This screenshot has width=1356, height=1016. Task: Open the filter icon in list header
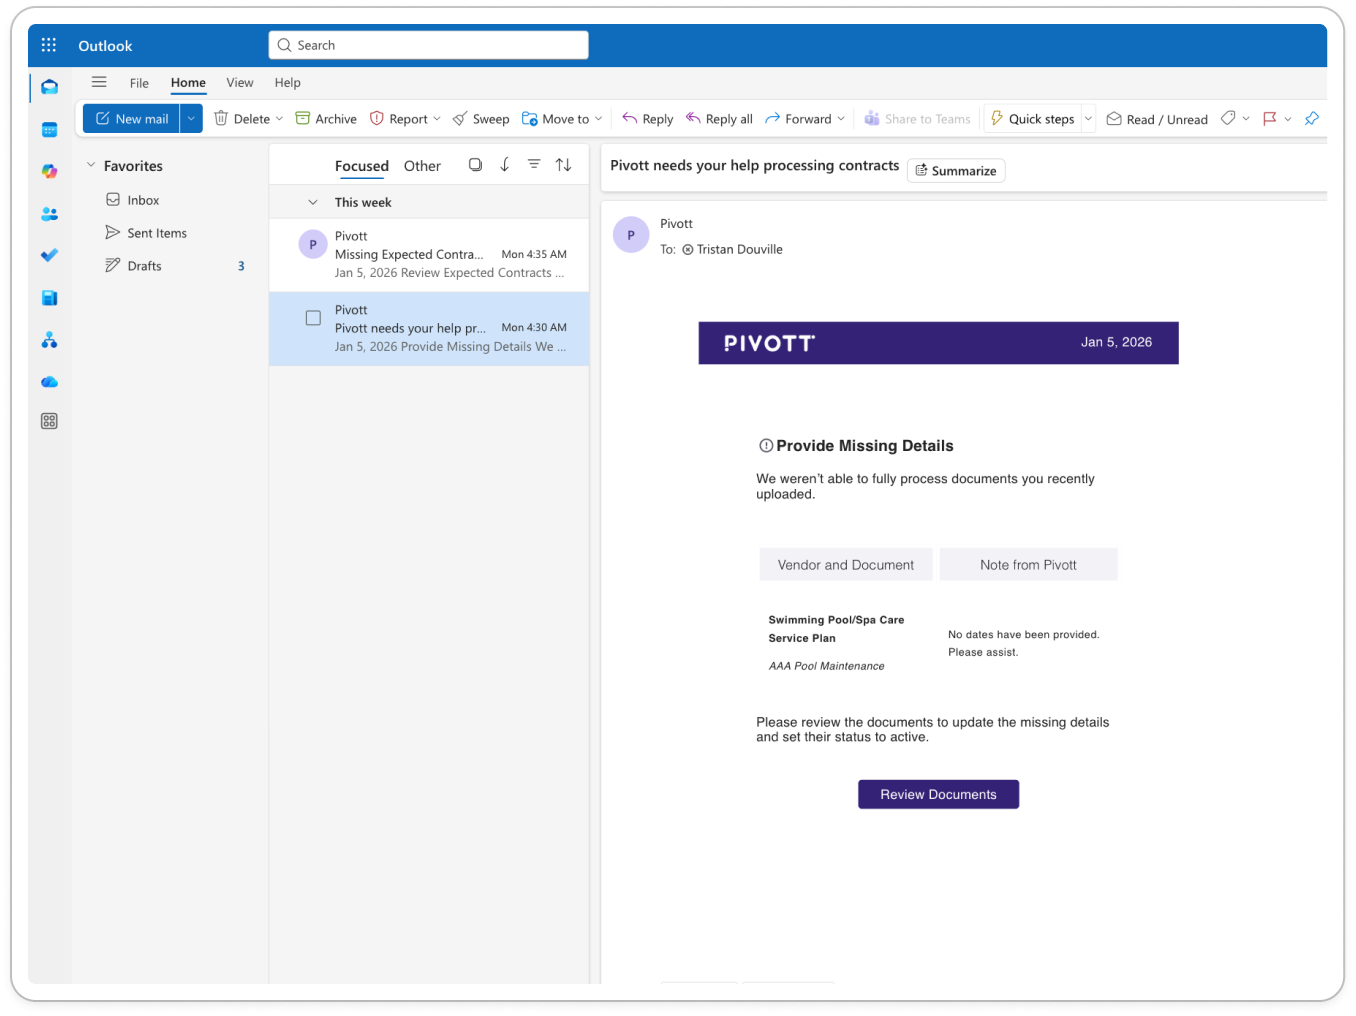[x=534, y=165]
